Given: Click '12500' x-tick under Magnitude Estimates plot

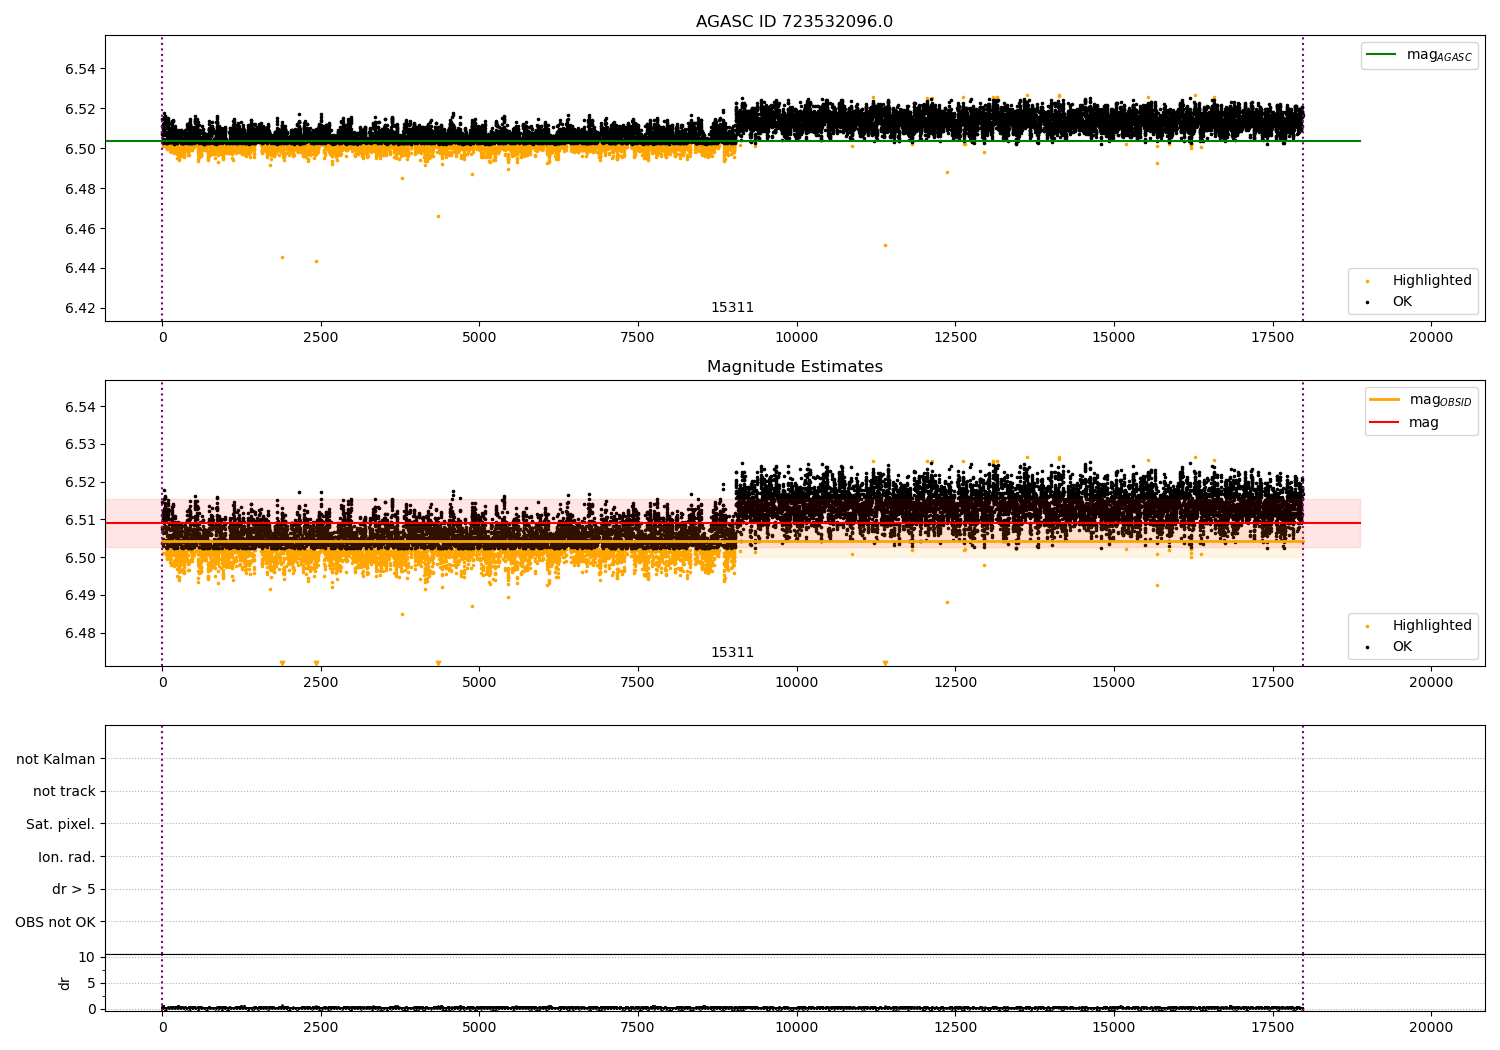Looking at the screenshot, I should click(956, 682).
